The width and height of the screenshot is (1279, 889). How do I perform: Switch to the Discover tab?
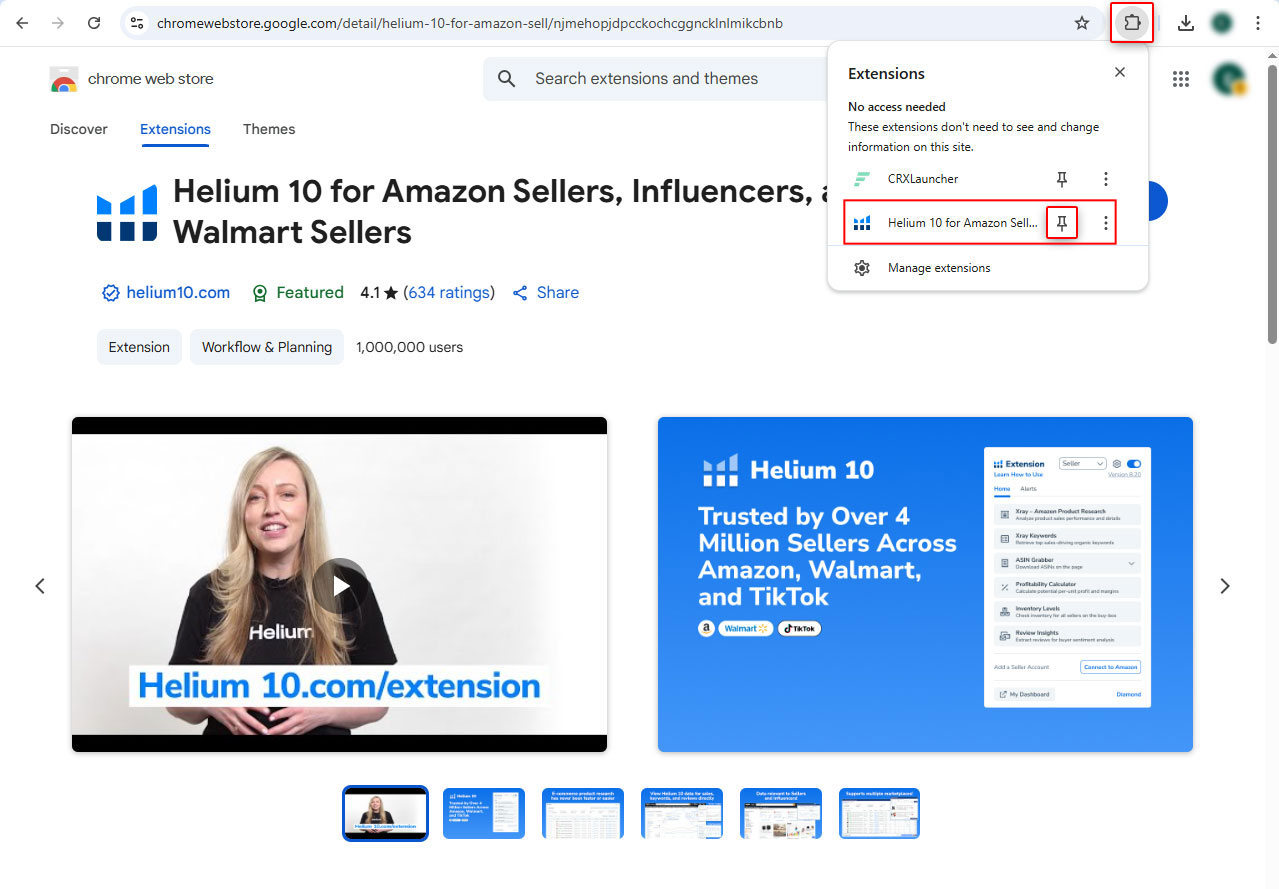coord(79,129)
